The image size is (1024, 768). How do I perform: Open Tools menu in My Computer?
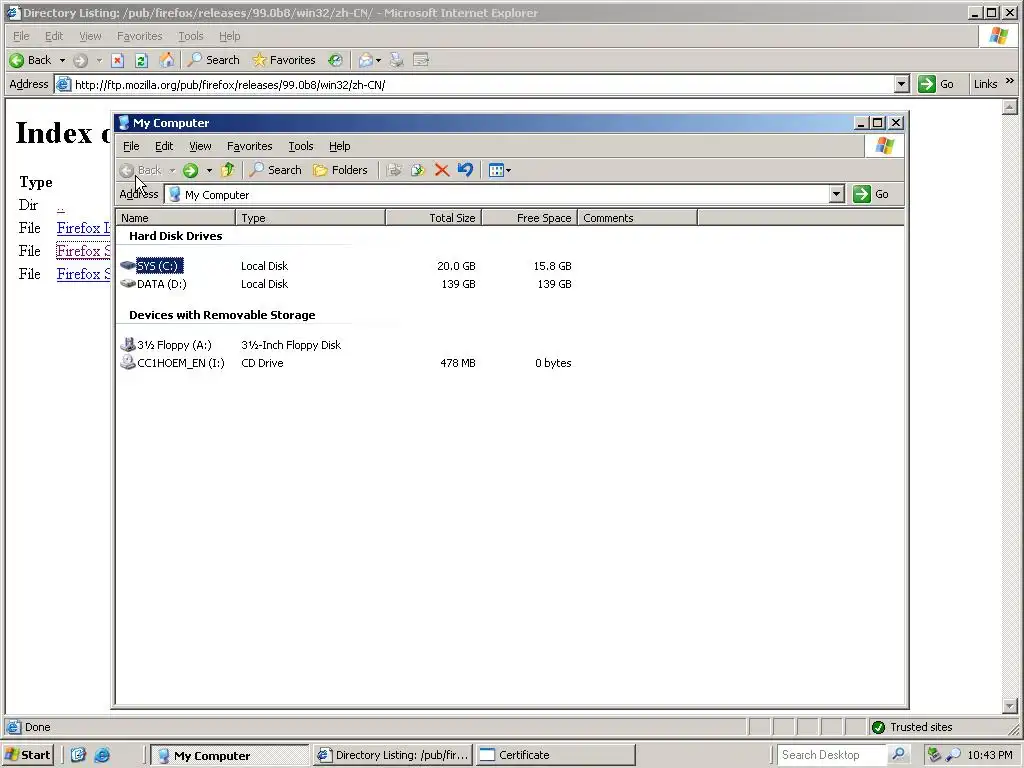[301, 146]
